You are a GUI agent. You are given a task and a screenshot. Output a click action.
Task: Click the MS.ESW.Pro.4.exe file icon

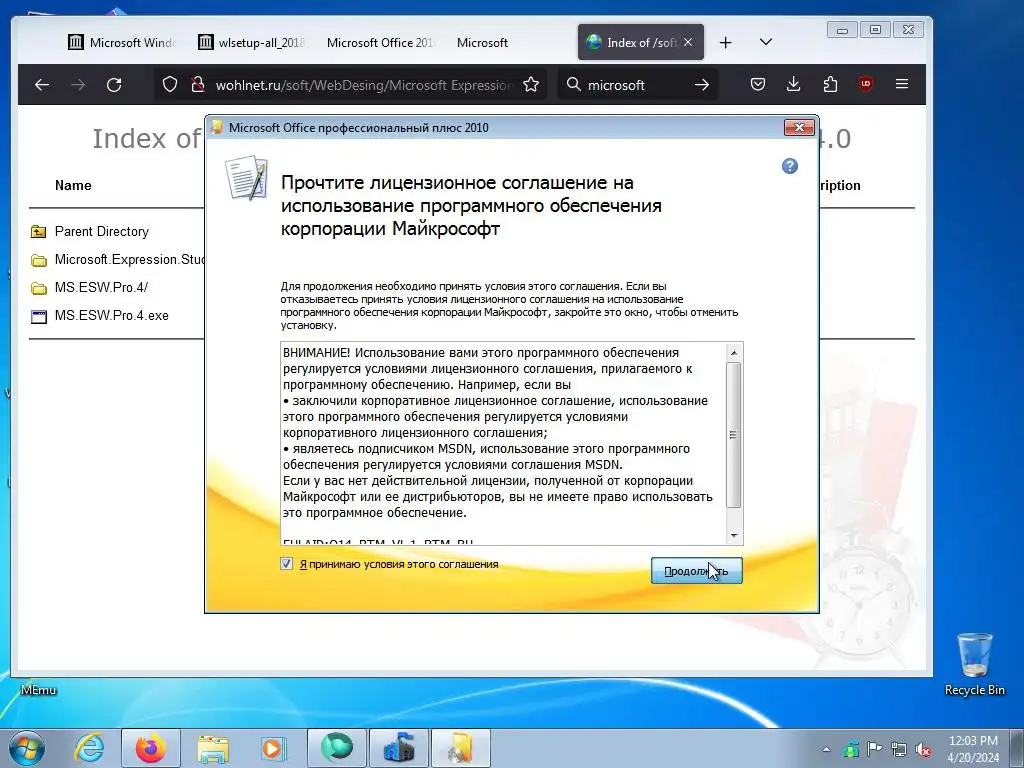tap(39, 317)
